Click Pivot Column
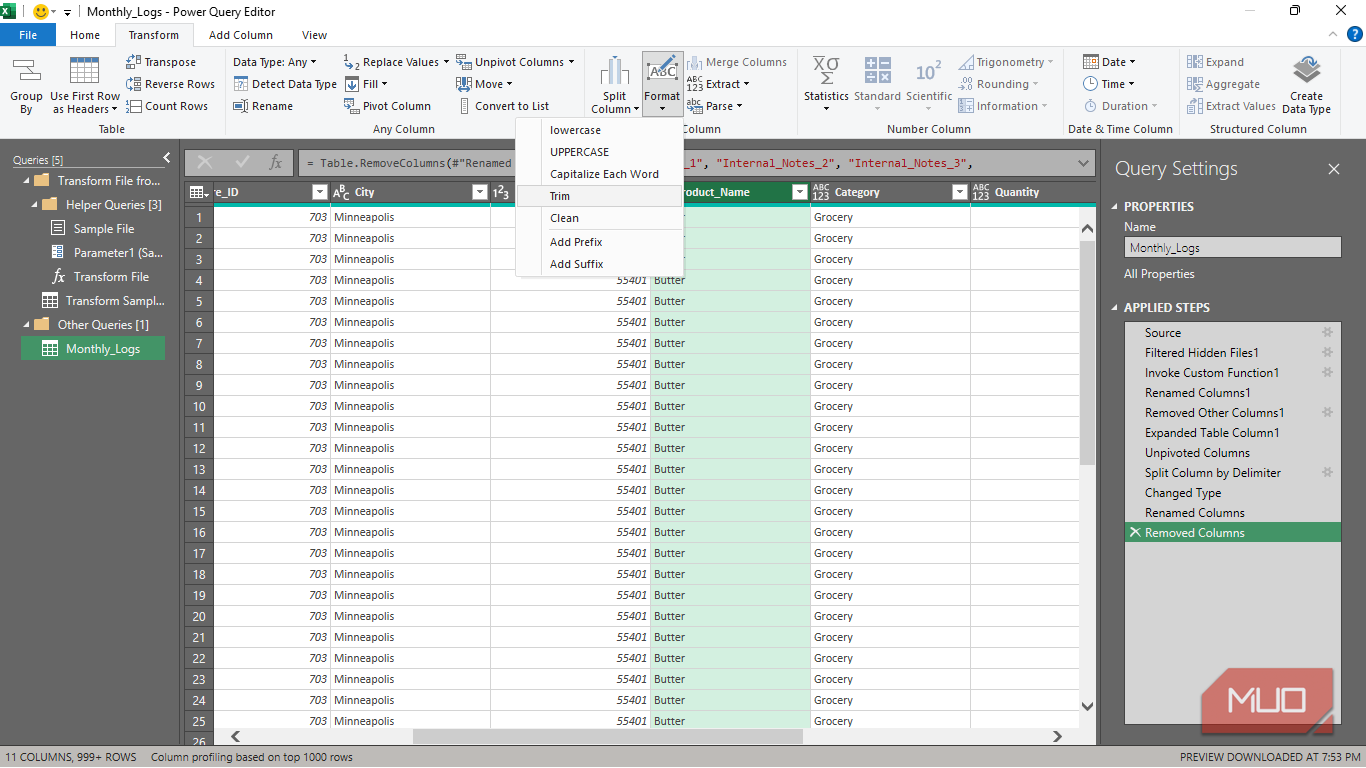 pos(387,106)
